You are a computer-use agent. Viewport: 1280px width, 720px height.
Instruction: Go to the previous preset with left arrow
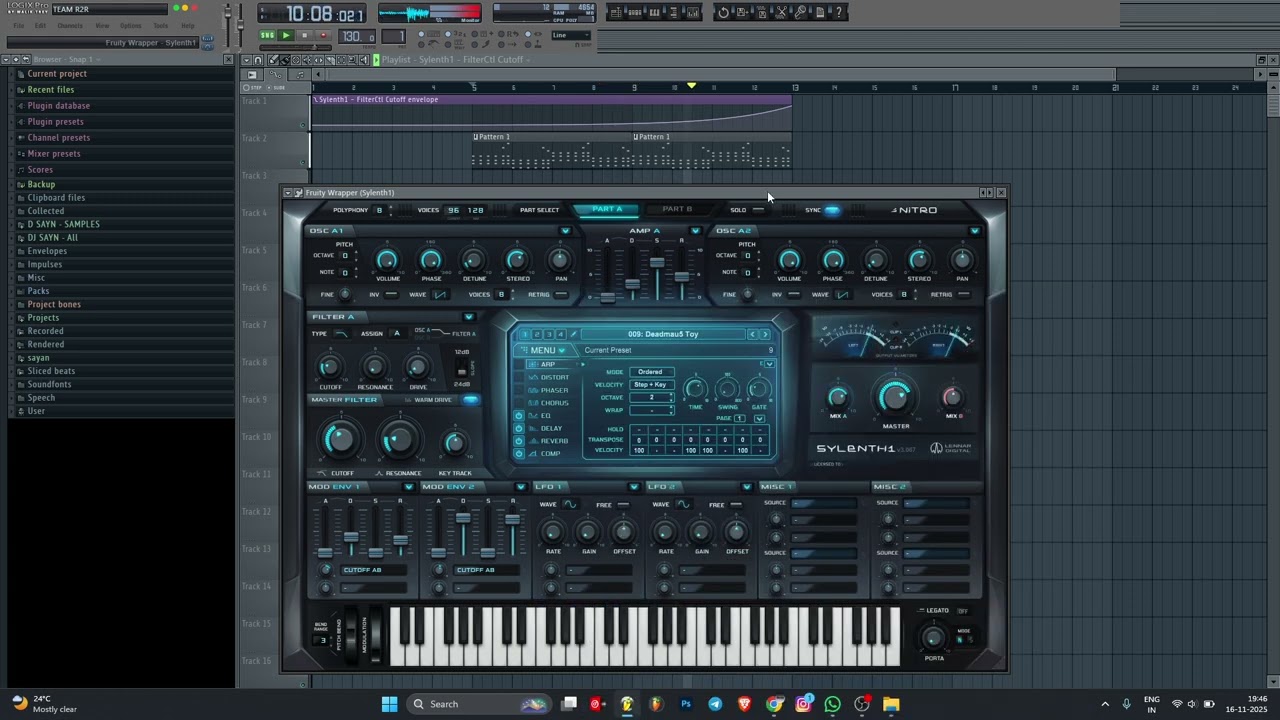coord(753,334)
